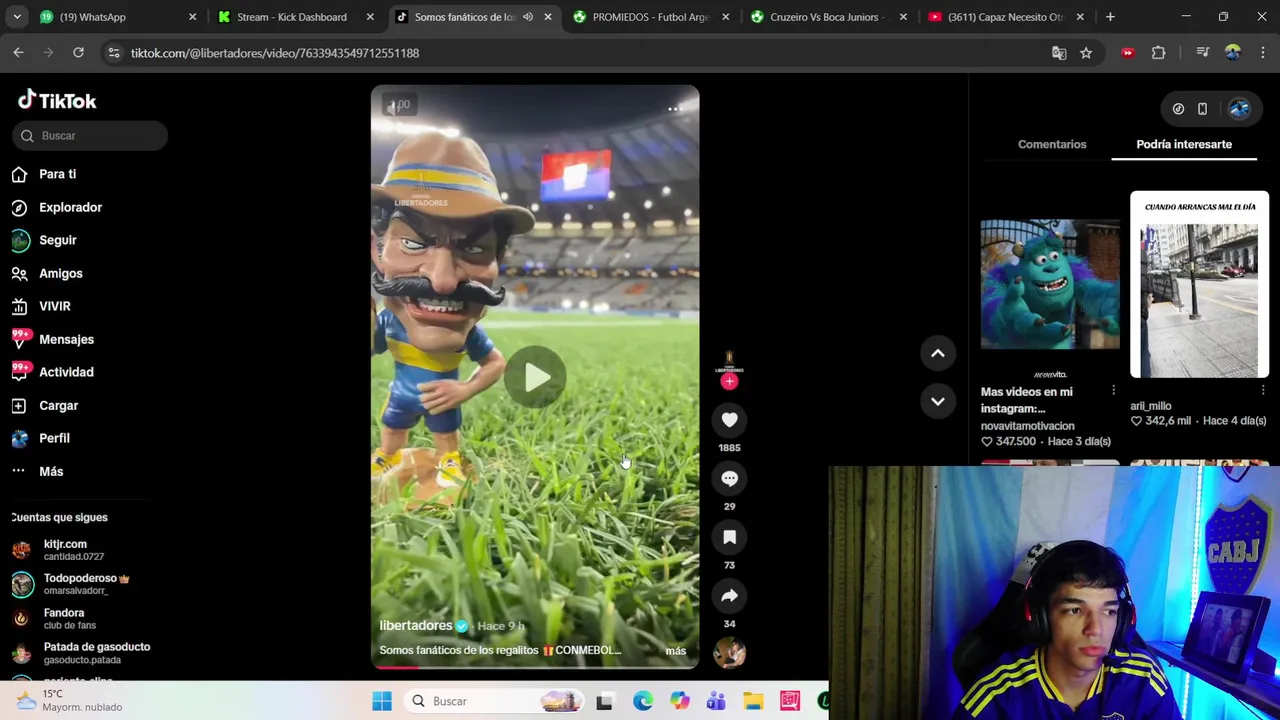Open Actividad notifications

(66, 372)
